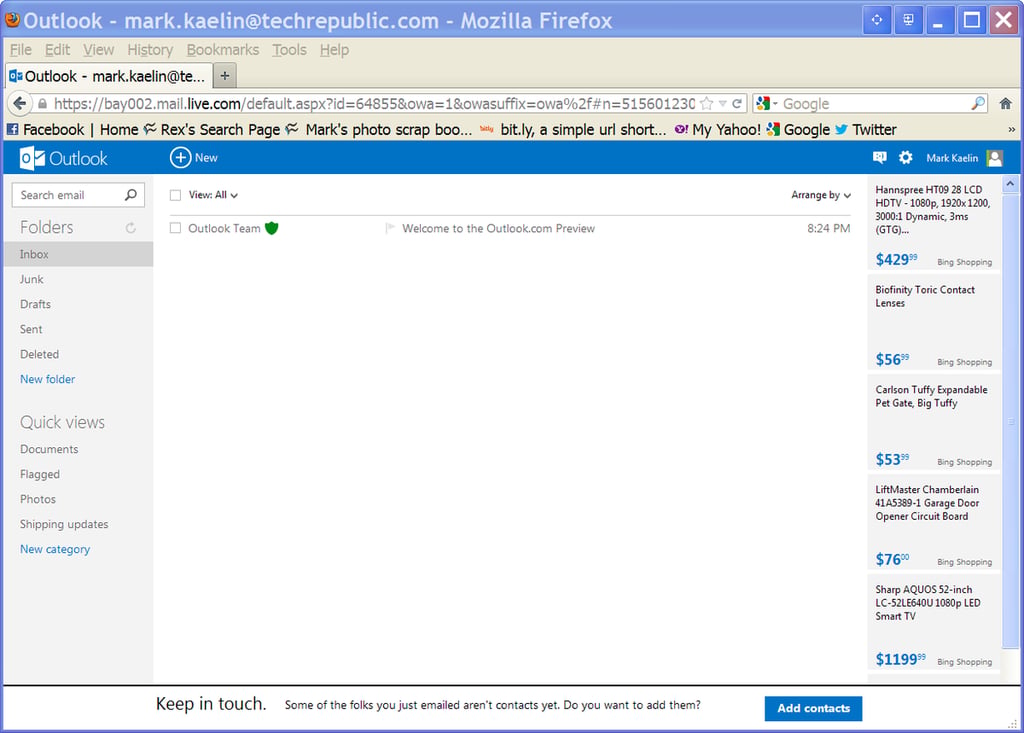Viewport: 1024px width, 733px height.
Task: Open the search engine selector dropdown
Action: (x=767, y=103)
